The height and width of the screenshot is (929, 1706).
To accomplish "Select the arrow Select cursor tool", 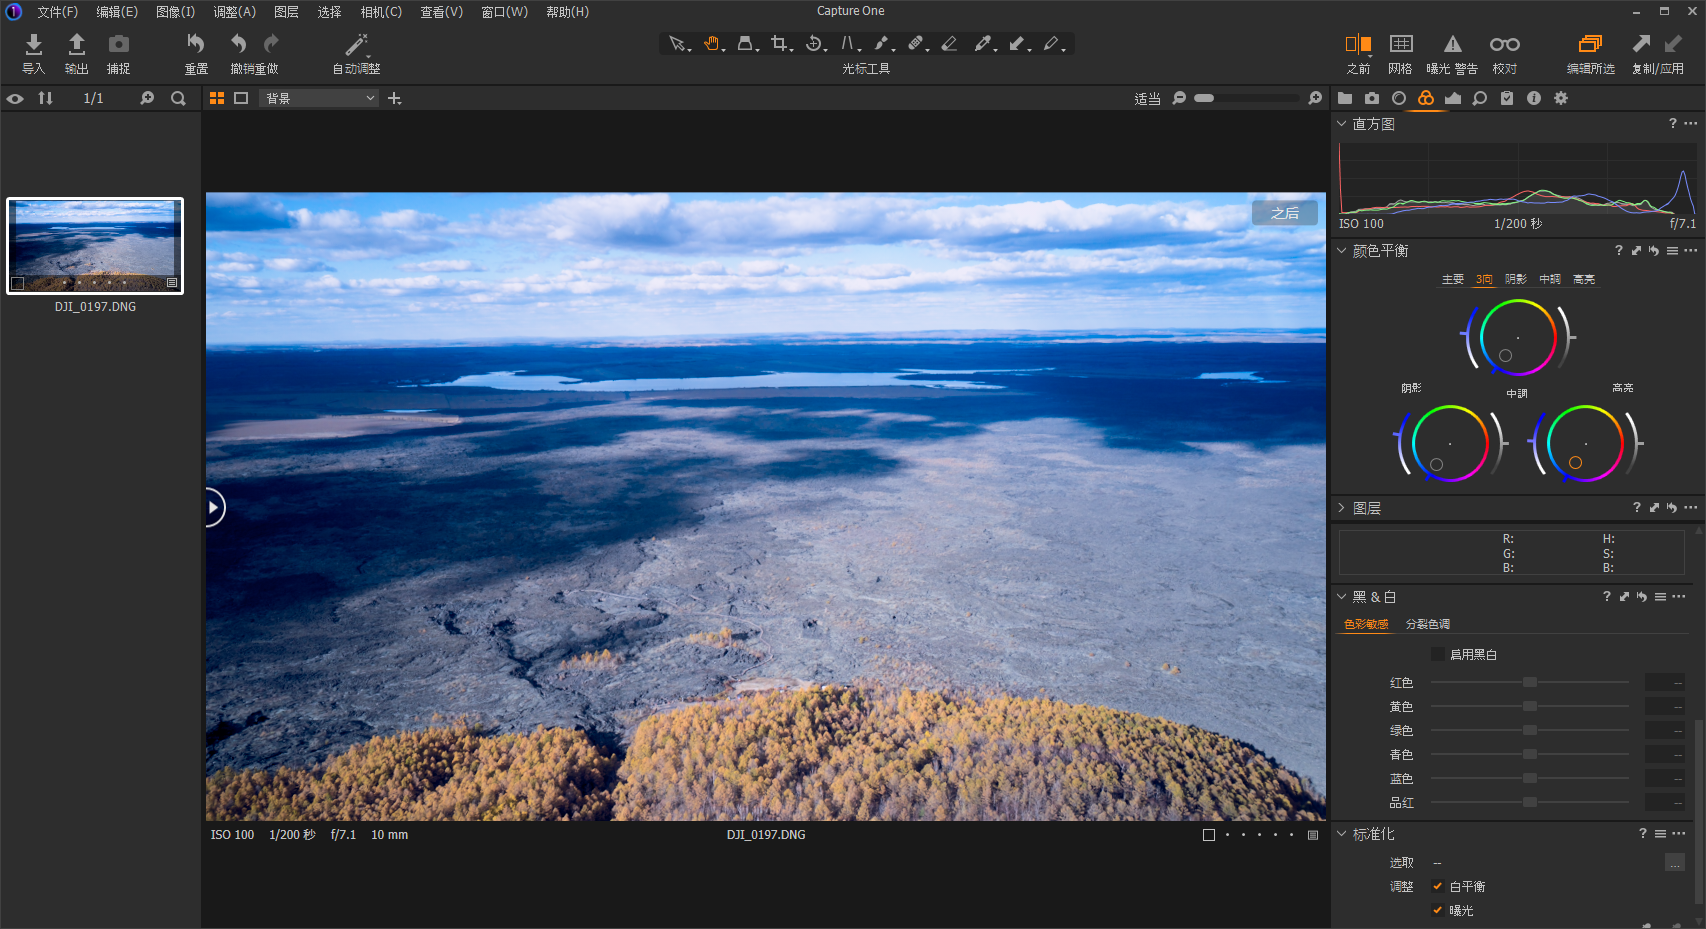I will [x=678, y=44].
